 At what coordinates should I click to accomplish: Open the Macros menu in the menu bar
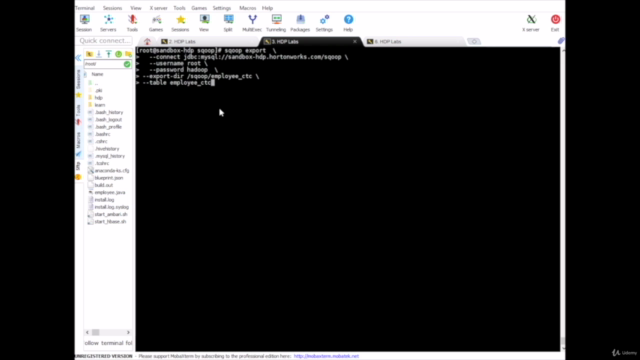(x=247, y=8)
